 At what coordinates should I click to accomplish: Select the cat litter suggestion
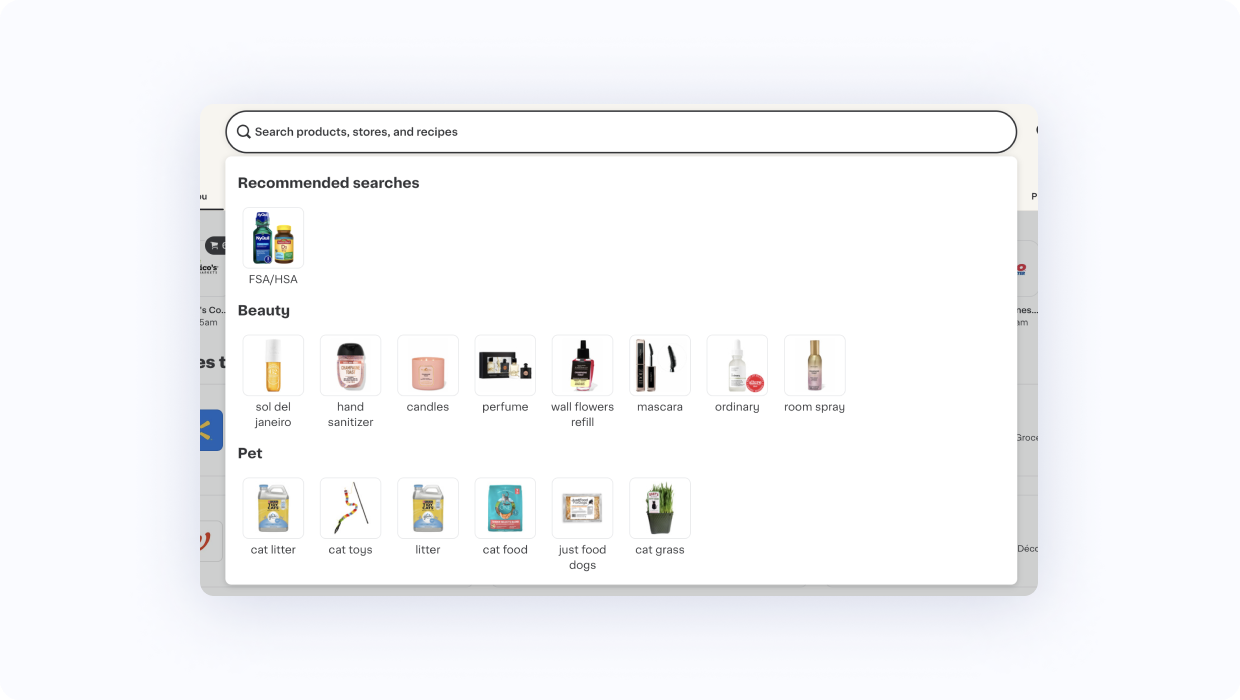click(273, 508)
